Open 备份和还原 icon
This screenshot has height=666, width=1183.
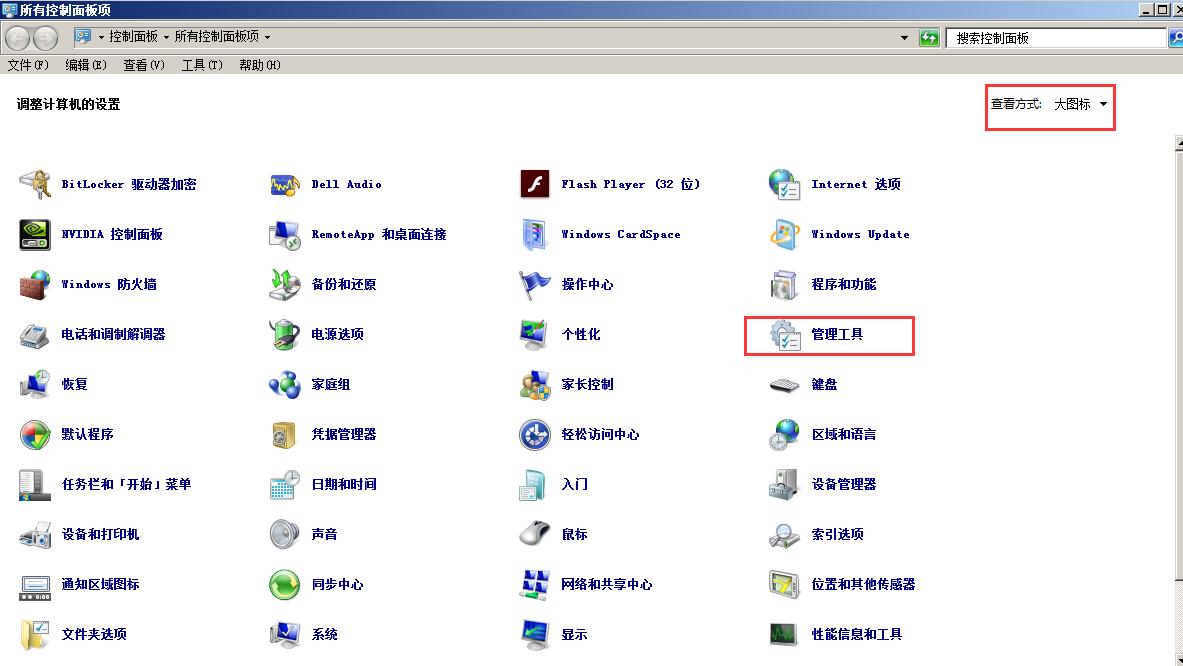pos(285,284)
